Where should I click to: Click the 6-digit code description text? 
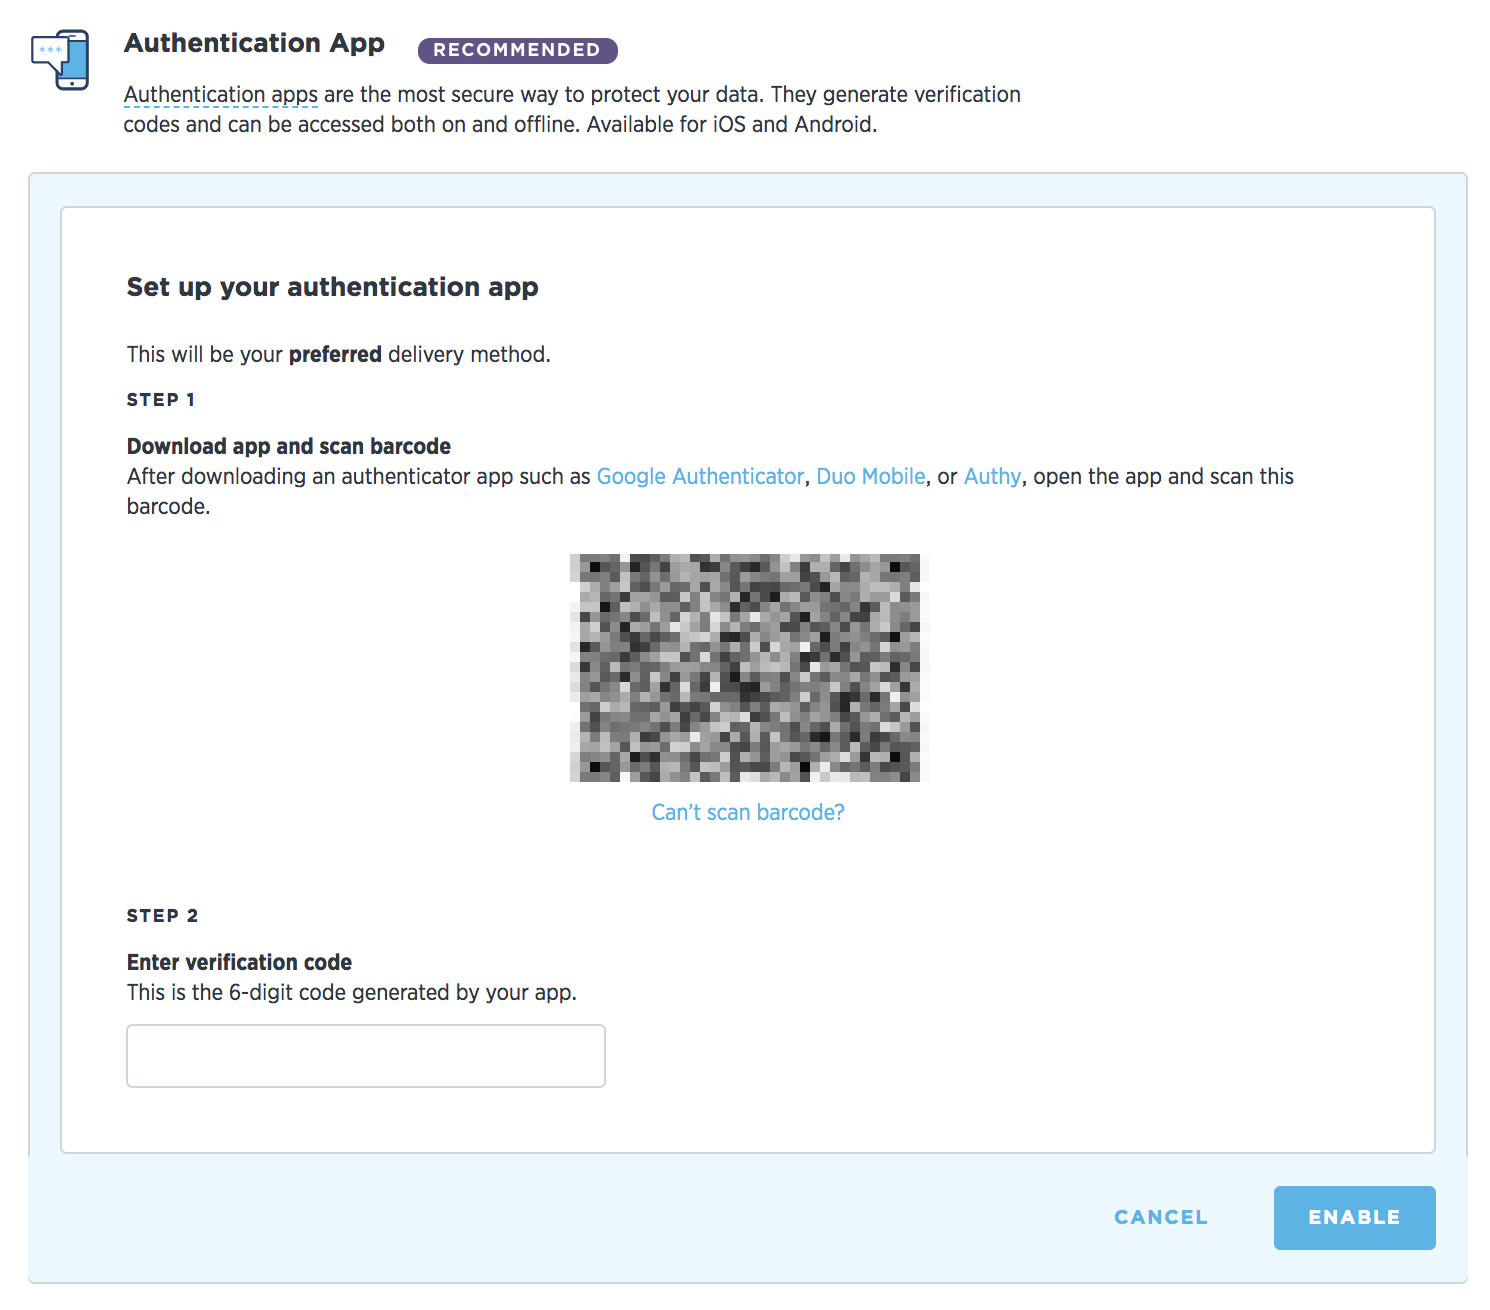pyautogui.click(x=352, y=993)
